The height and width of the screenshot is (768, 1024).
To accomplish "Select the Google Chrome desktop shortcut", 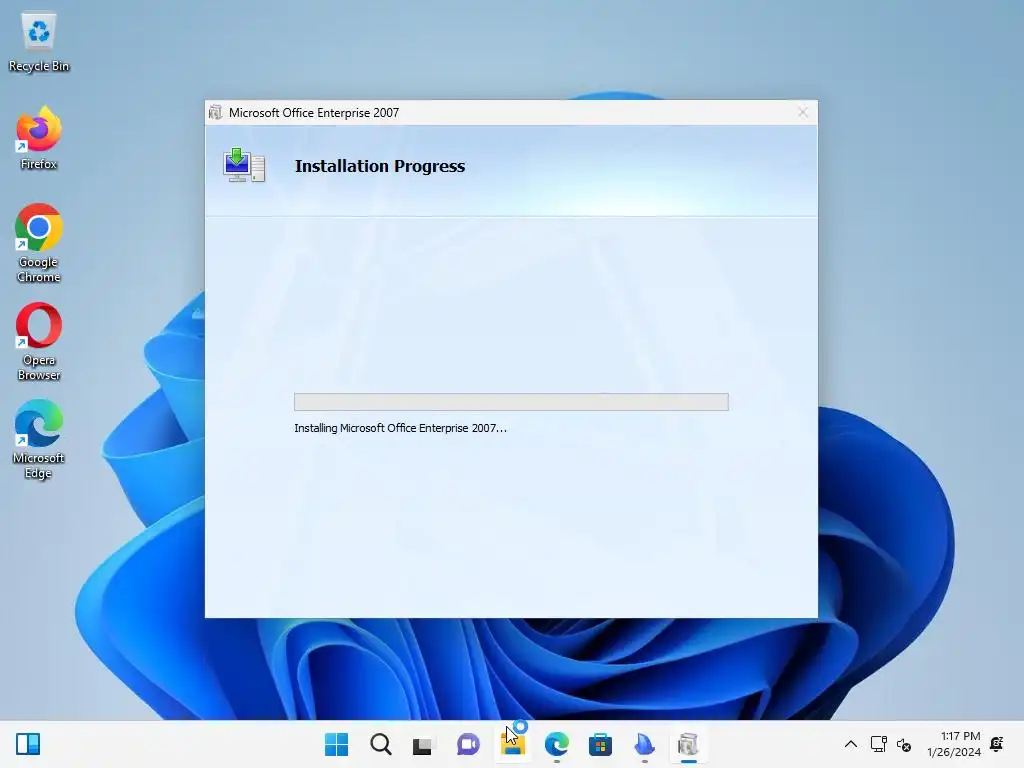I will [39, 244].
